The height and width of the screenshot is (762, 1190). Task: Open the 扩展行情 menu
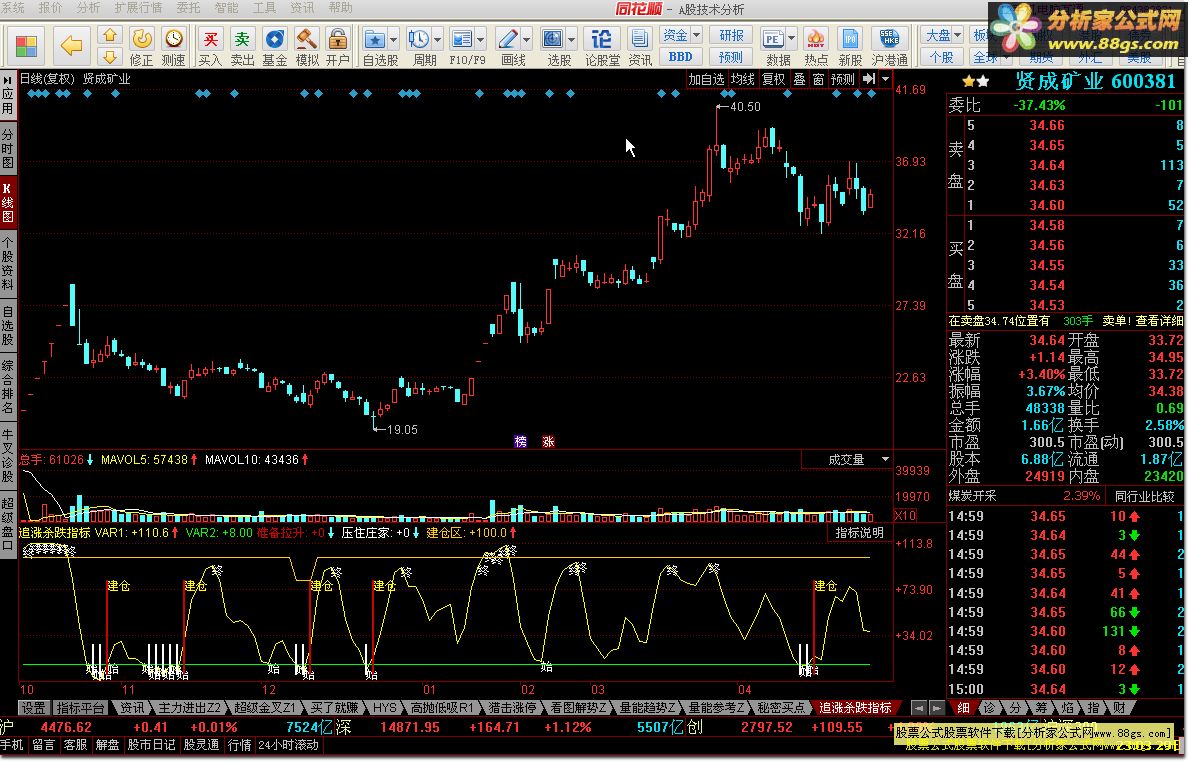pyautogui.click(x=138, y=8)
